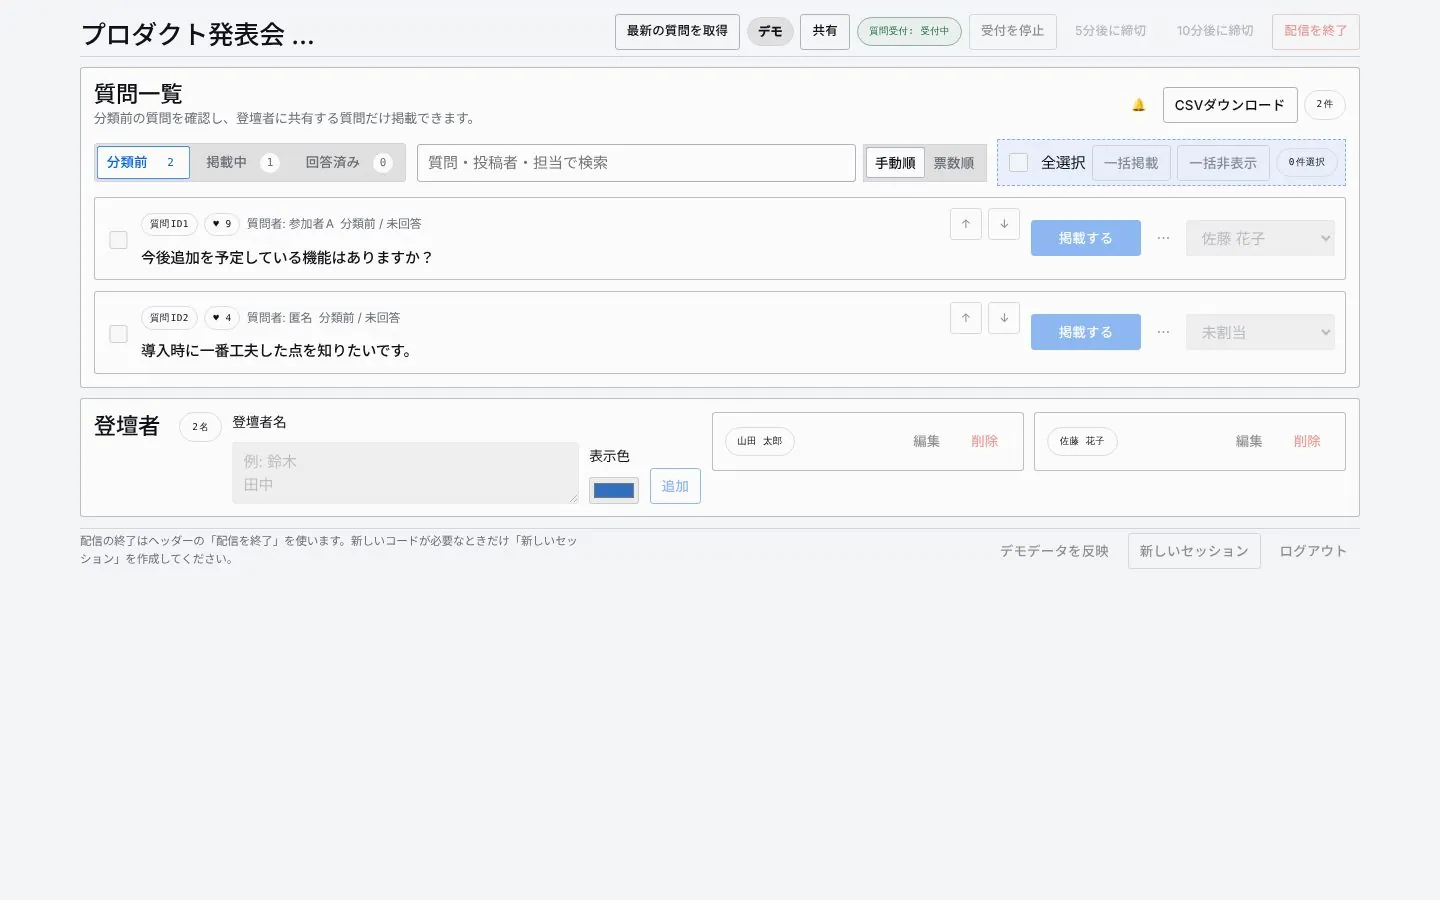Click the 共有 share button

[x=825, y=31]
